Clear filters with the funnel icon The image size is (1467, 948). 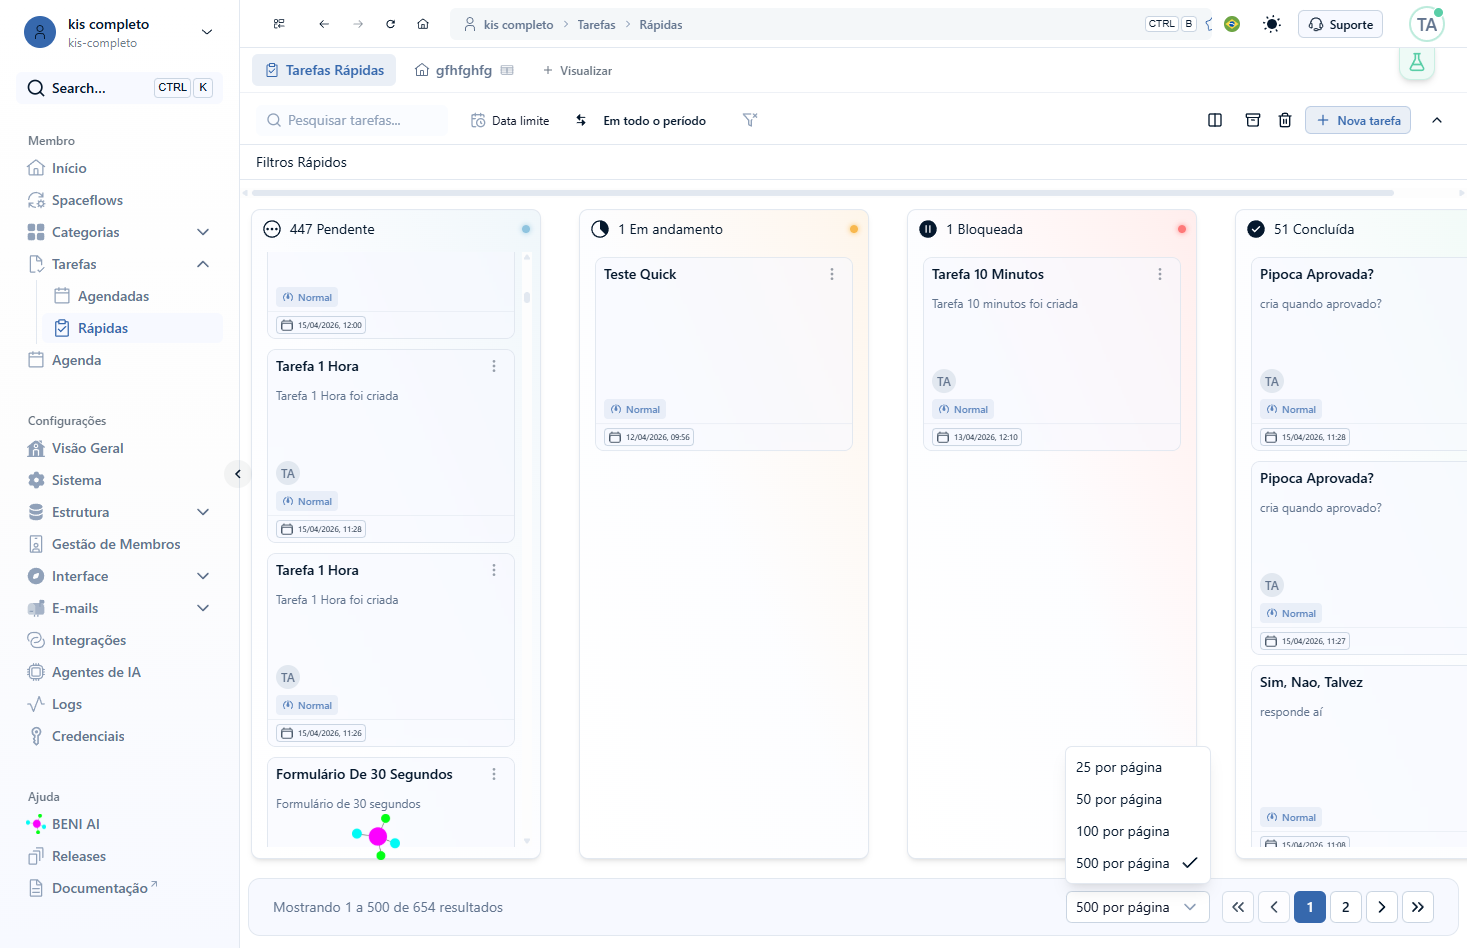750,120
